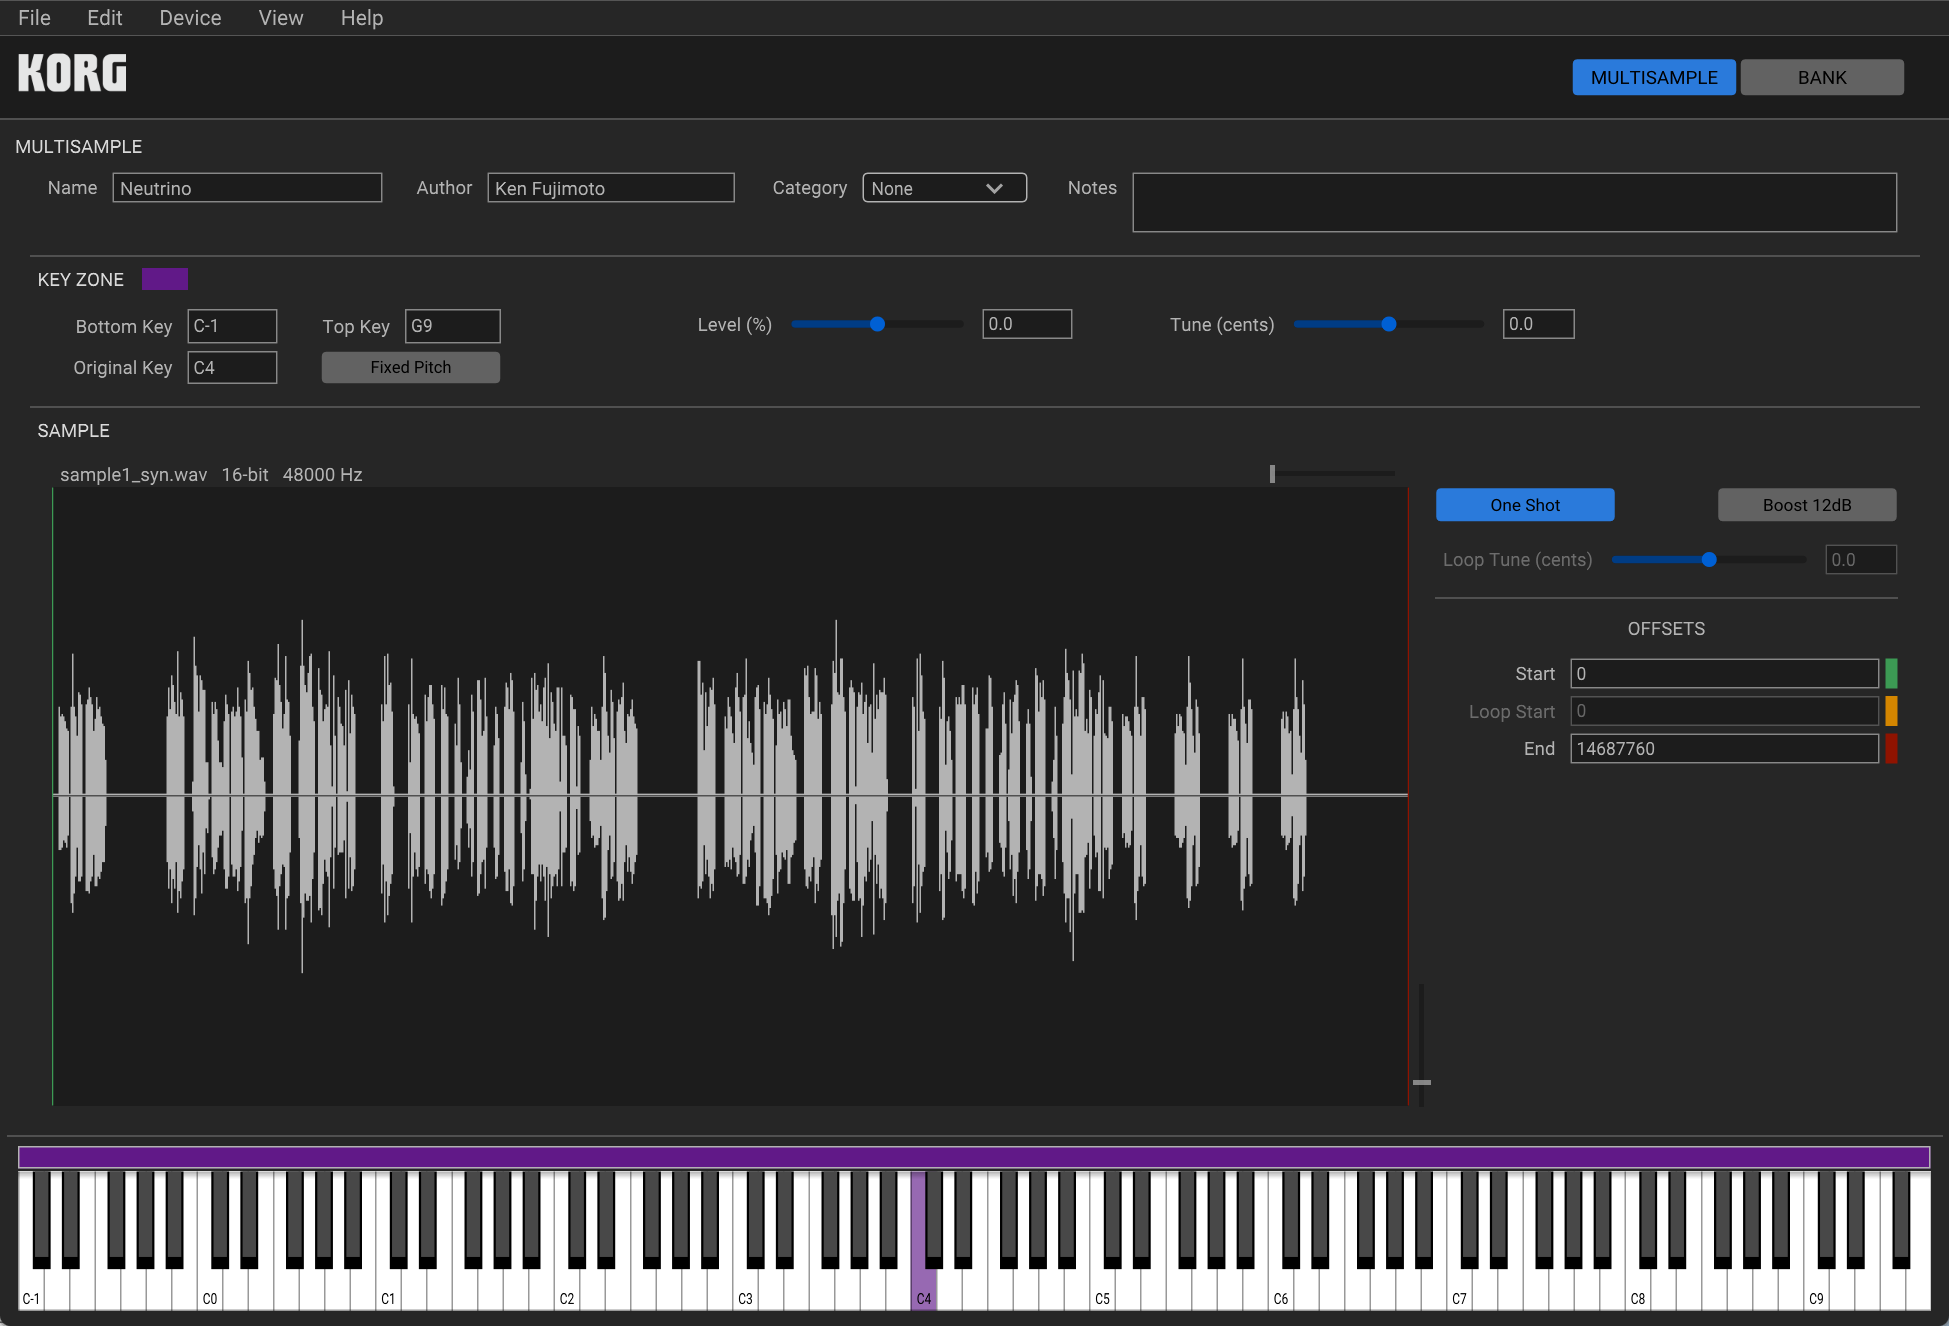Open the View menu
Image resolution: width=1949 pixels, height=1326 pixels.
point(281,18)
